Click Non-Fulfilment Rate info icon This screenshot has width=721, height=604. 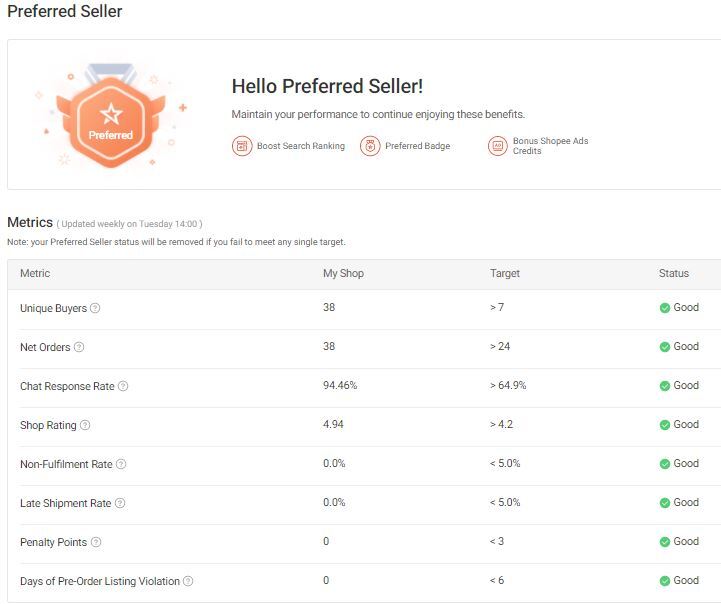tap(121, 464)
